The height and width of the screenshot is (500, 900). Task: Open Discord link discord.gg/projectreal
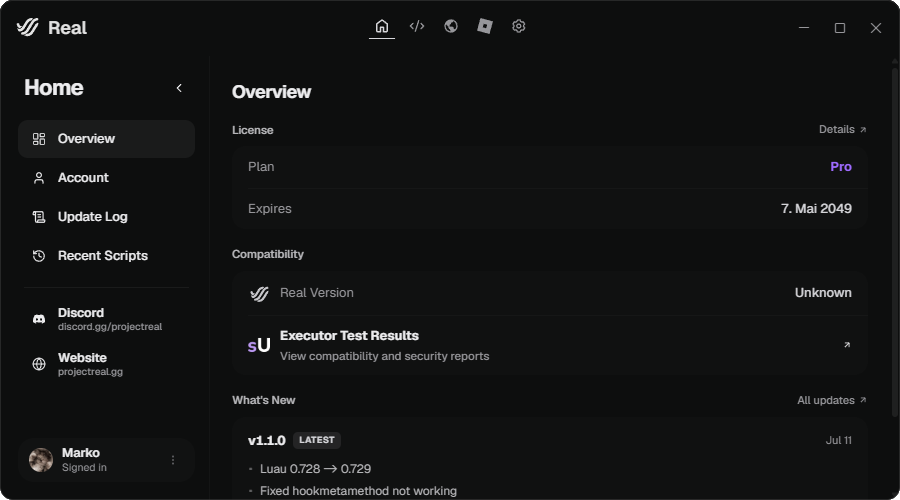tap(106, 319)
